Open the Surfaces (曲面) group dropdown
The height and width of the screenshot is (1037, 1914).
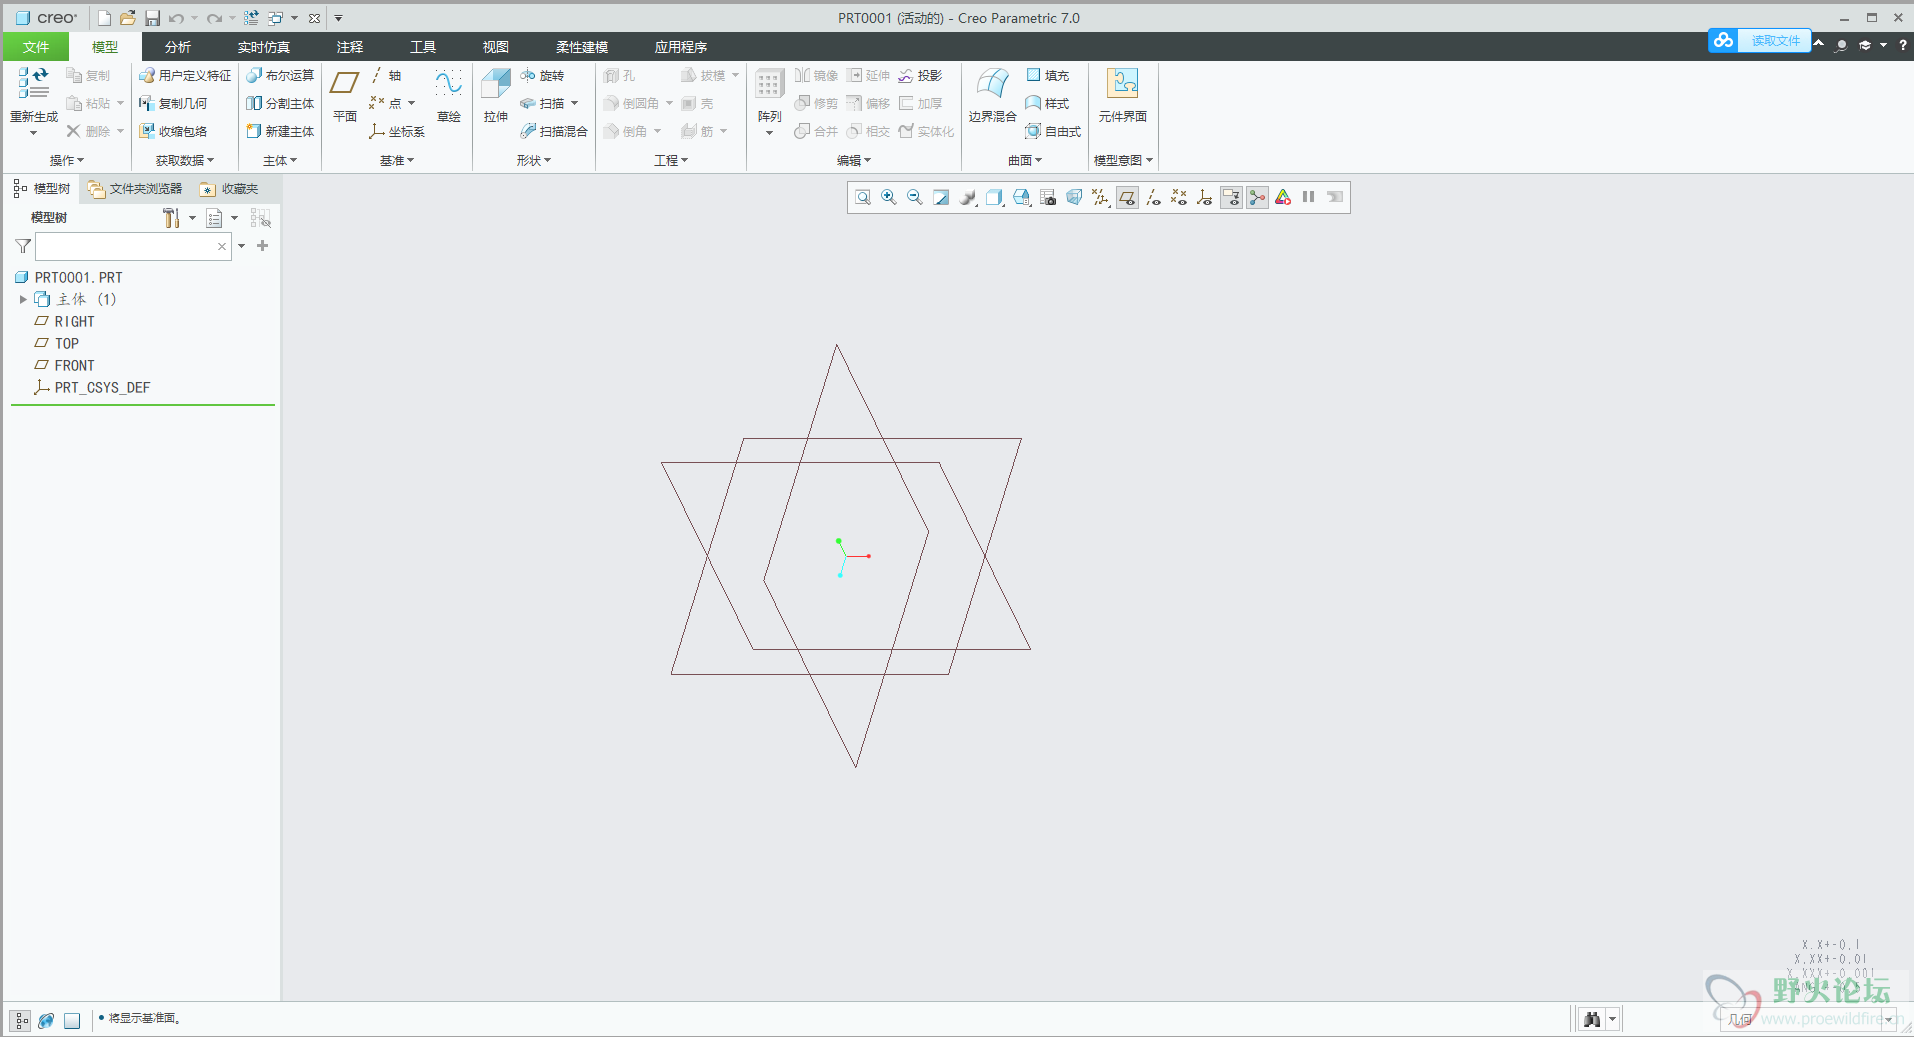(x=1025, y=160)
